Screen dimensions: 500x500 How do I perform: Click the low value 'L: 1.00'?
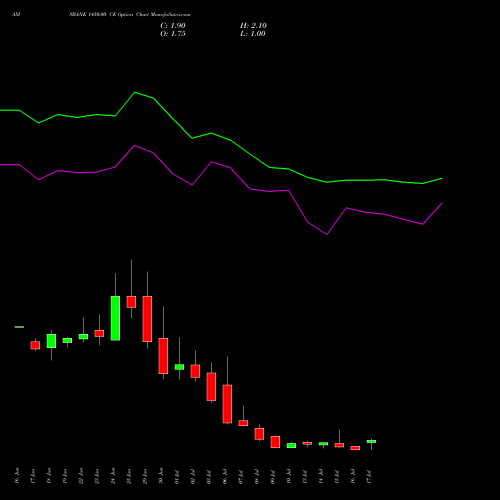253,34
